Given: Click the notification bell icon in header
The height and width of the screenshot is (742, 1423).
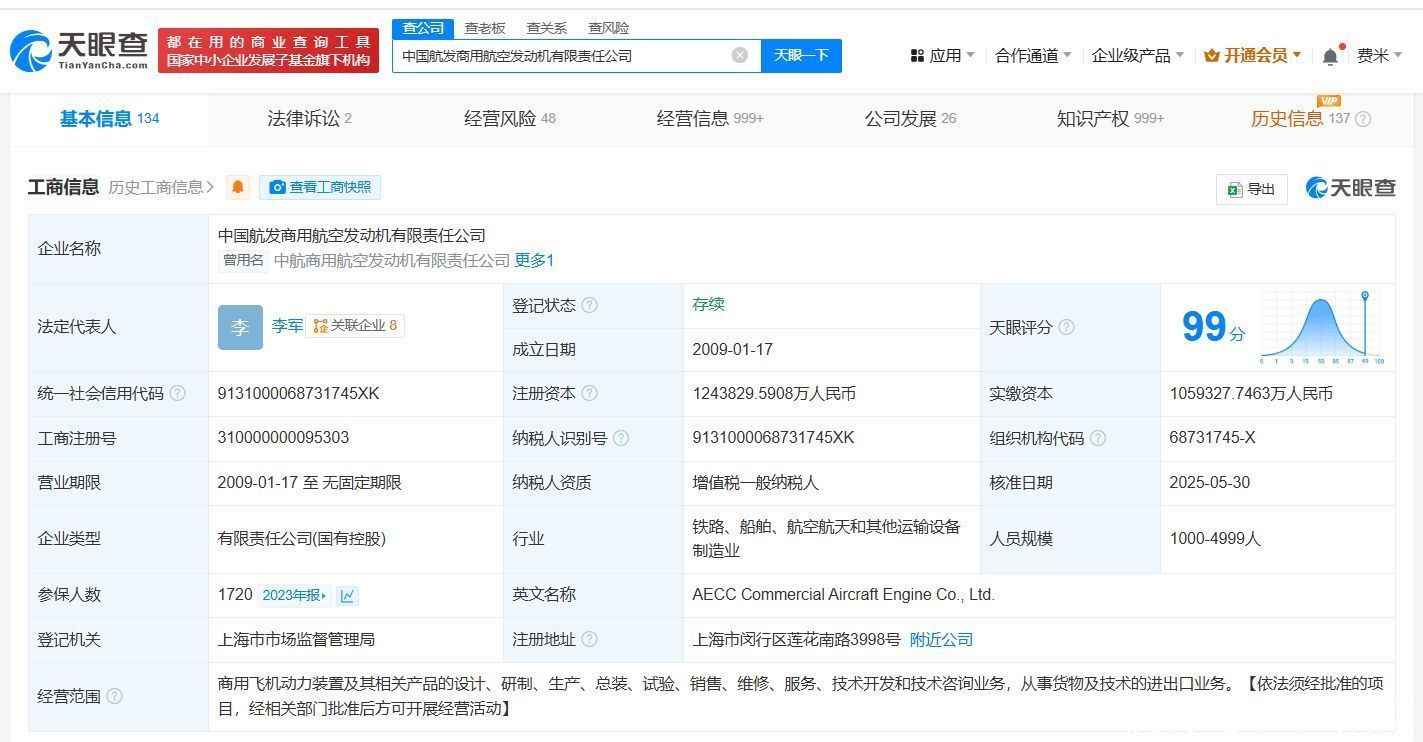Looking at the screenshot, I should point(1330,56).
